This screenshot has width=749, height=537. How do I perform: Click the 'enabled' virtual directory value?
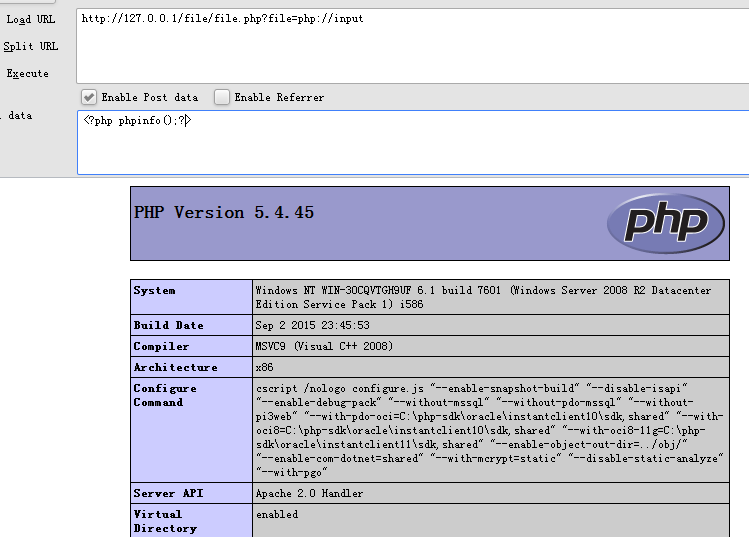277,515
